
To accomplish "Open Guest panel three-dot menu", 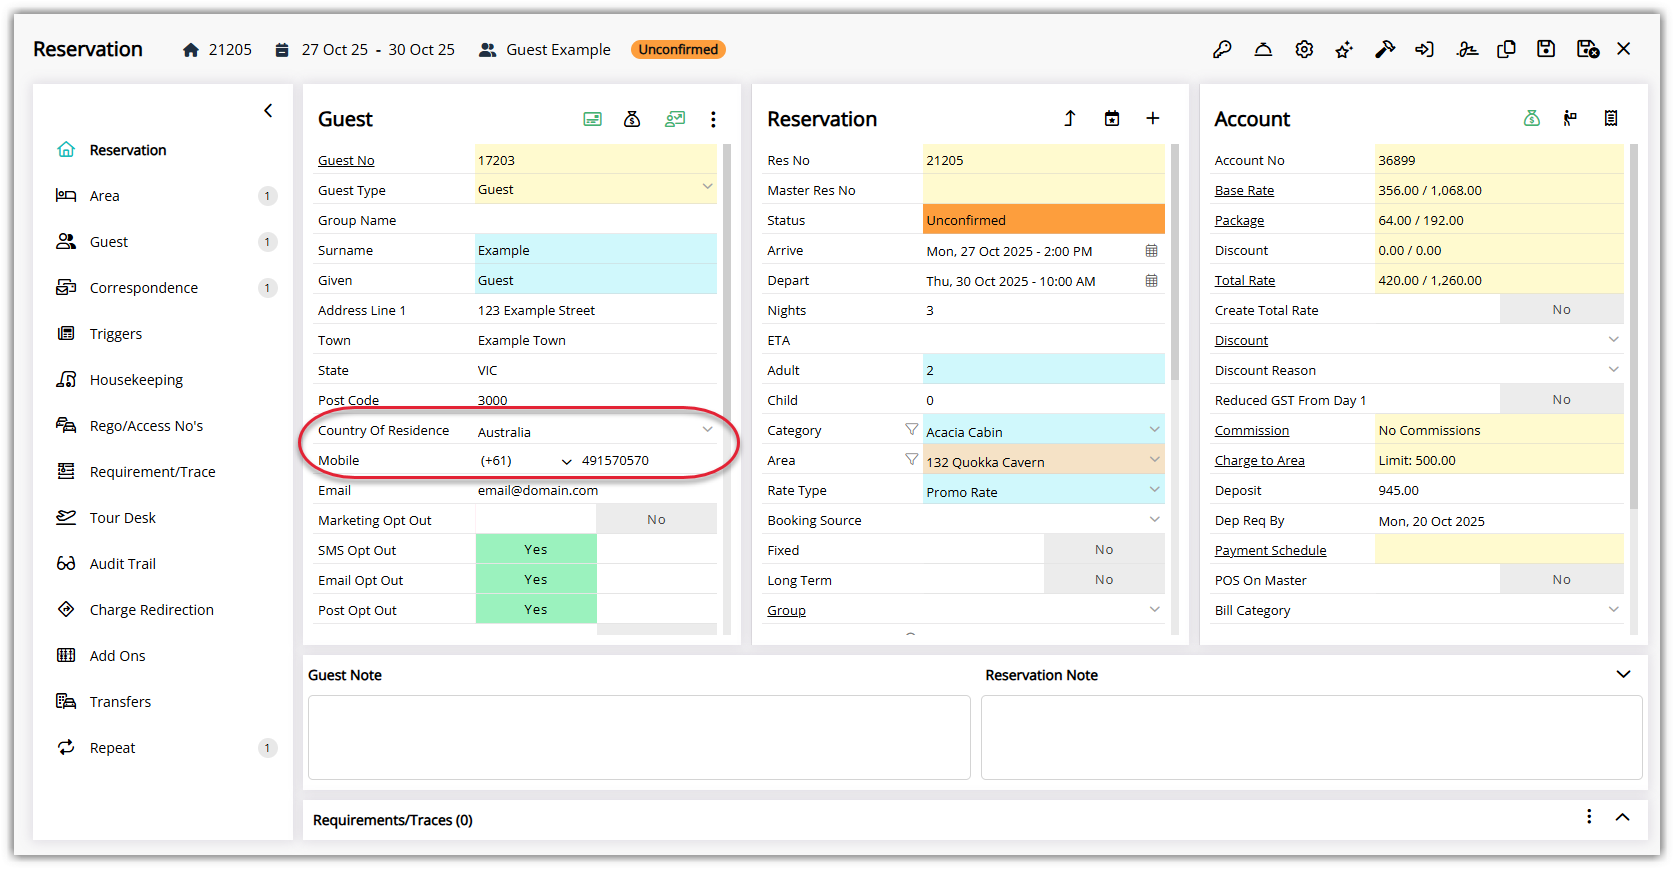I will pos(713,119).
